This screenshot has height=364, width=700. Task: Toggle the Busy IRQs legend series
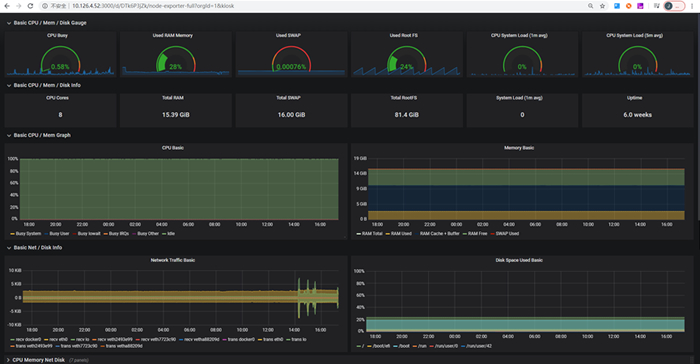click(x=119, y=234)
